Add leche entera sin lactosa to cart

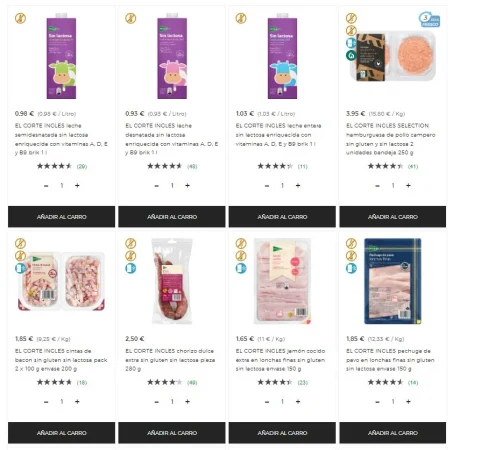tap(282, 217)
